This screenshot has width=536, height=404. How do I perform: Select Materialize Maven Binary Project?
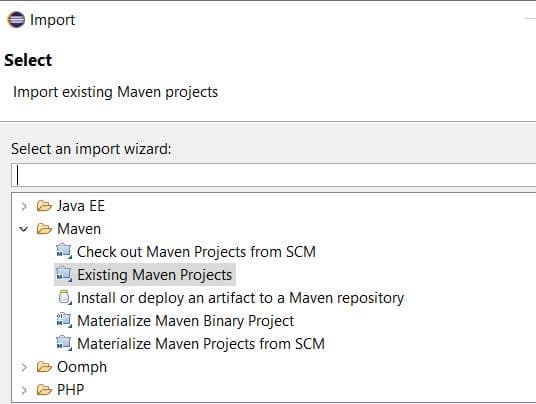point(186,321)
